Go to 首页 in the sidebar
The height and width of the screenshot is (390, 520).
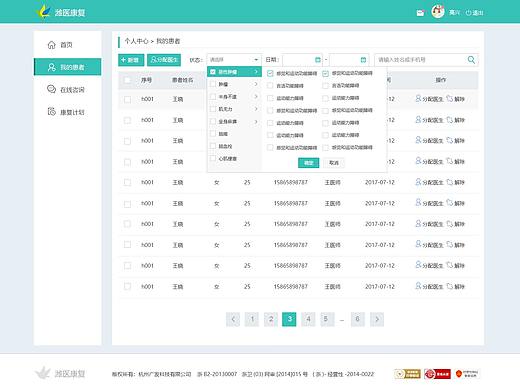(67, 45)
